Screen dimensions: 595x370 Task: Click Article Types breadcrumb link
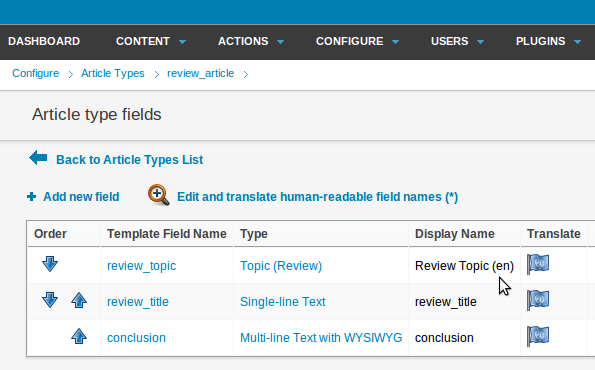tap(113, 73)
